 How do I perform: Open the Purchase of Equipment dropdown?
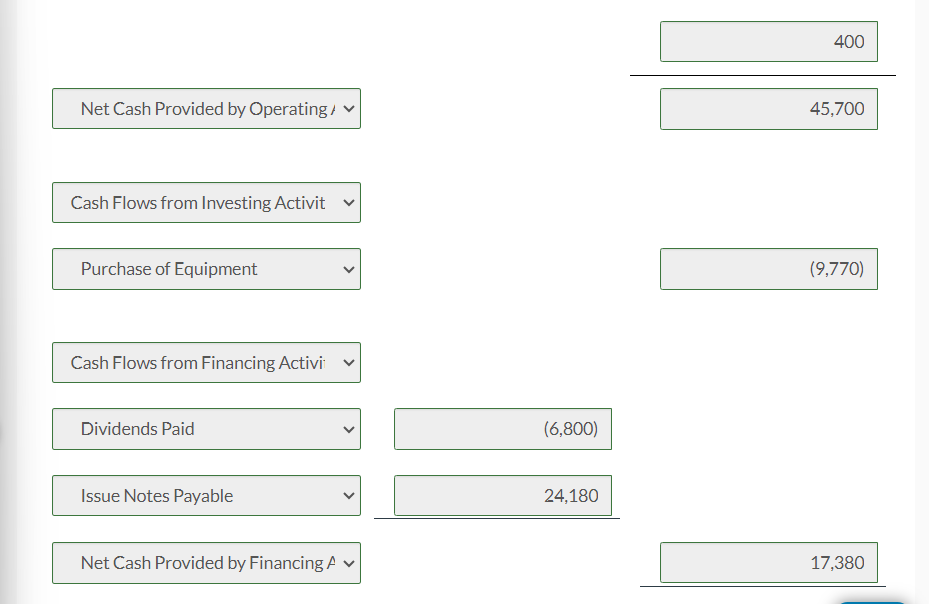206,269
